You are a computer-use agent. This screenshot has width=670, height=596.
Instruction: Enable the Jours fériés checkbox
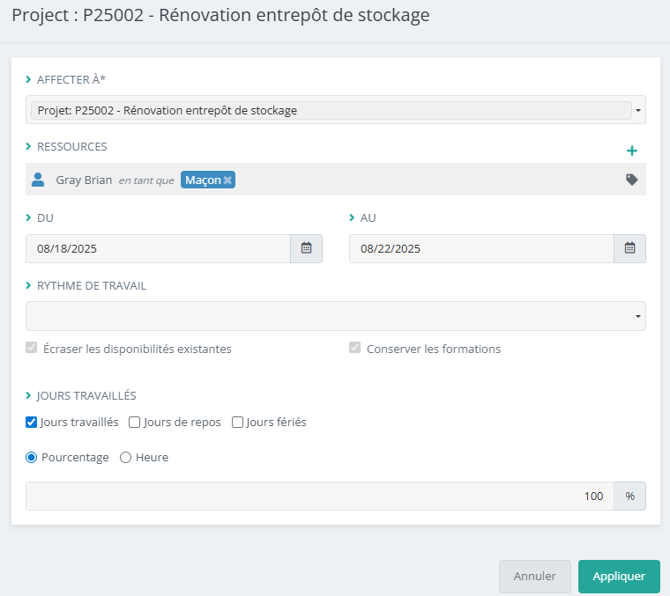pyautogui.click(x=238, y=422)
